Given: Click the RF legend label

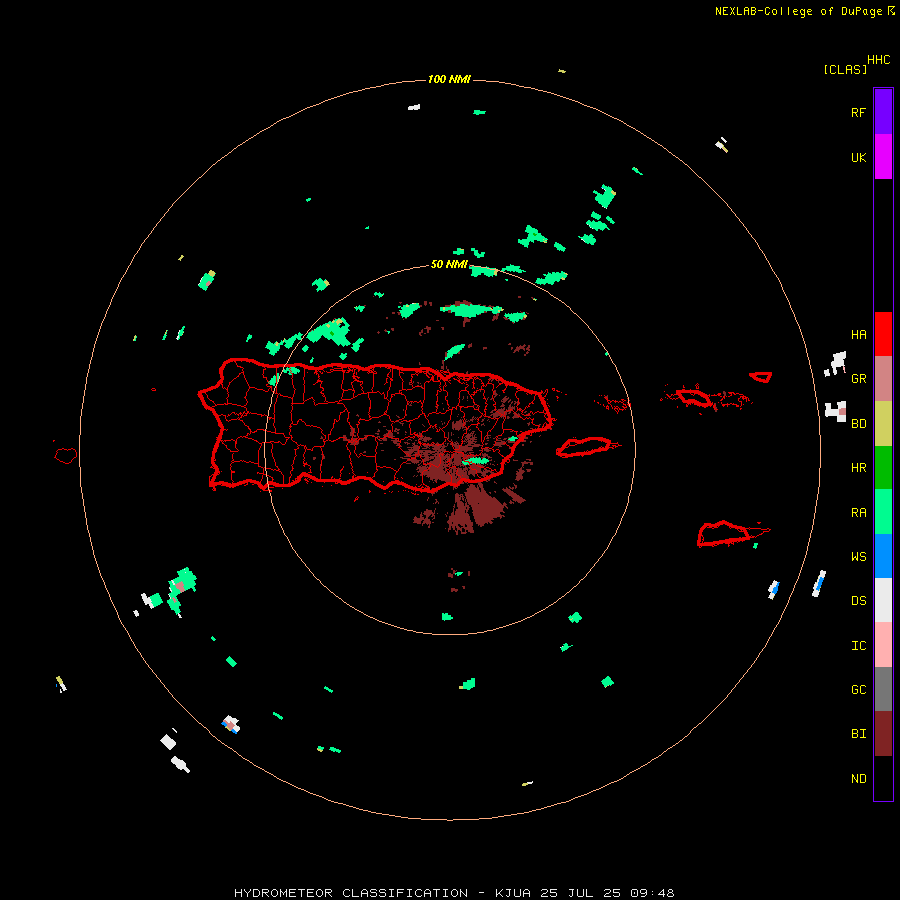Looking at the screenshot, I should click(x=858, y=112).
